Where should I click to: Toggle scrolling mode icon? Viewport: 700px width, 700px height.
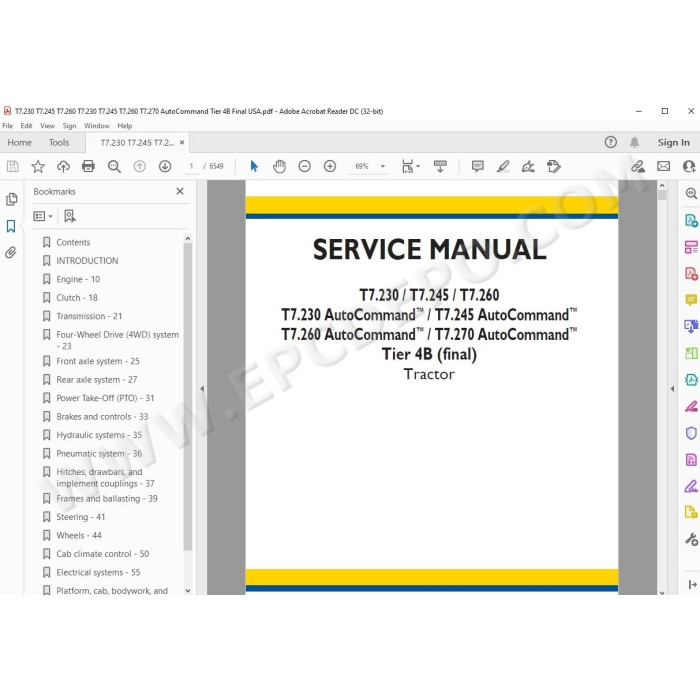coord(440,167)
